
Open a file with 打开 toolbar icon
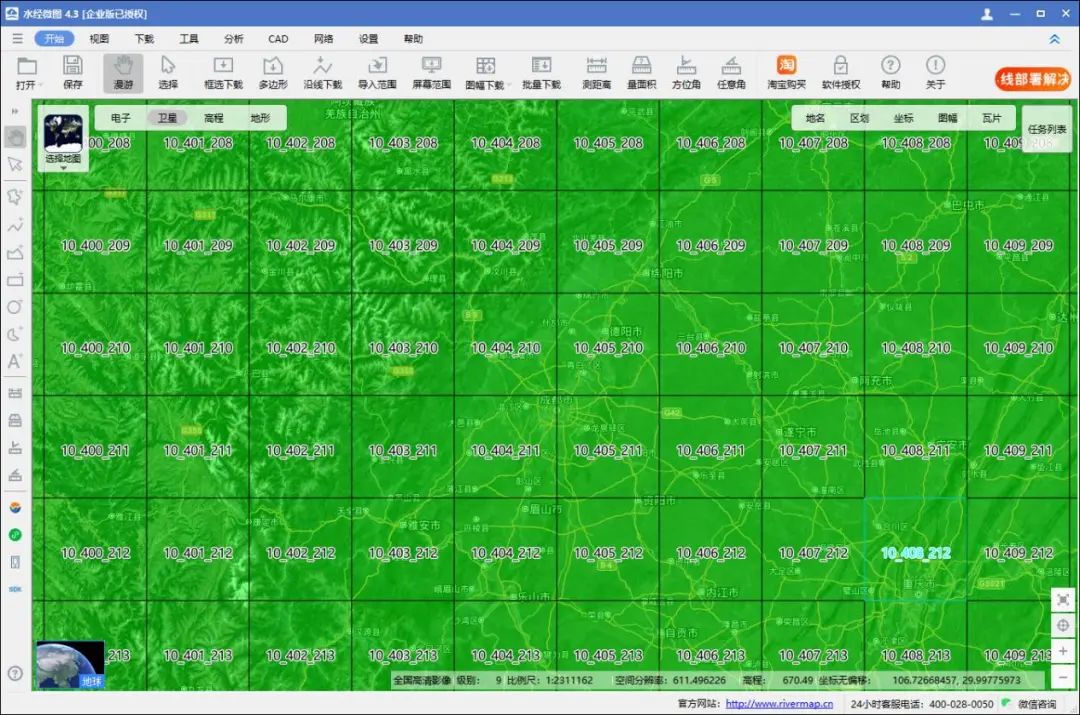click(x=27, y=72)
